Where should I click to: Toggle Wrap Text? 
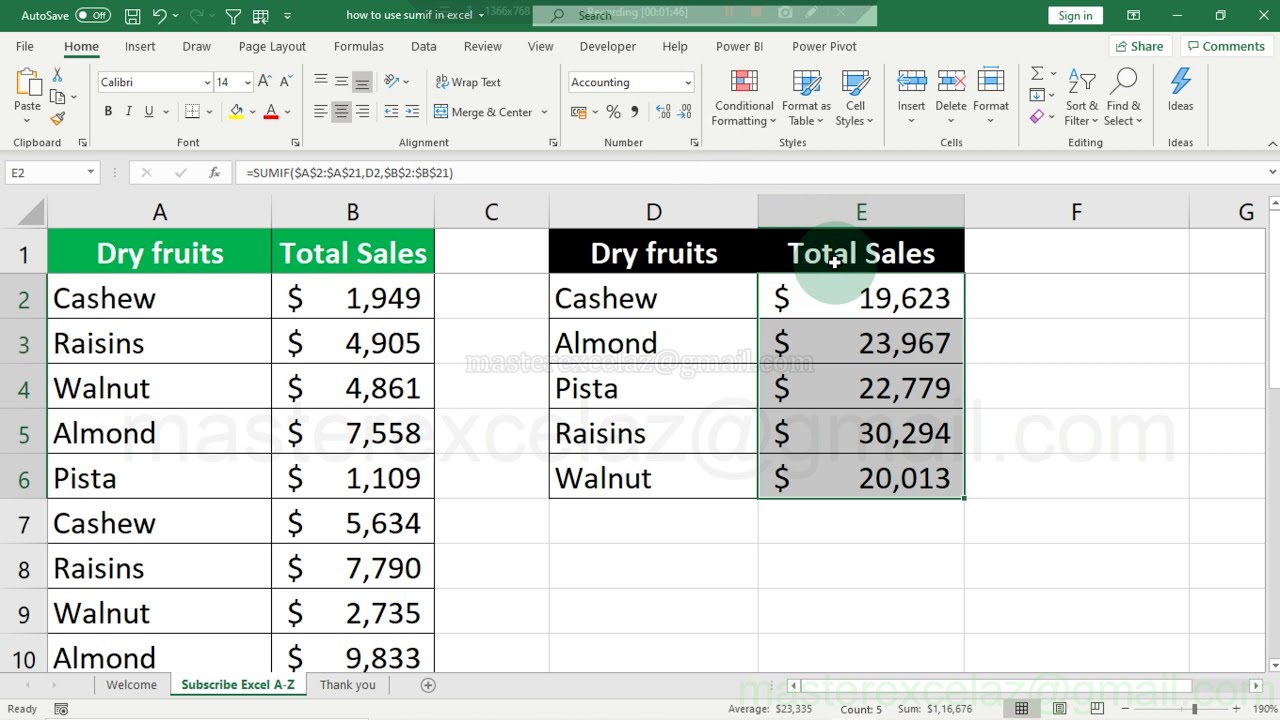[468, 82]
